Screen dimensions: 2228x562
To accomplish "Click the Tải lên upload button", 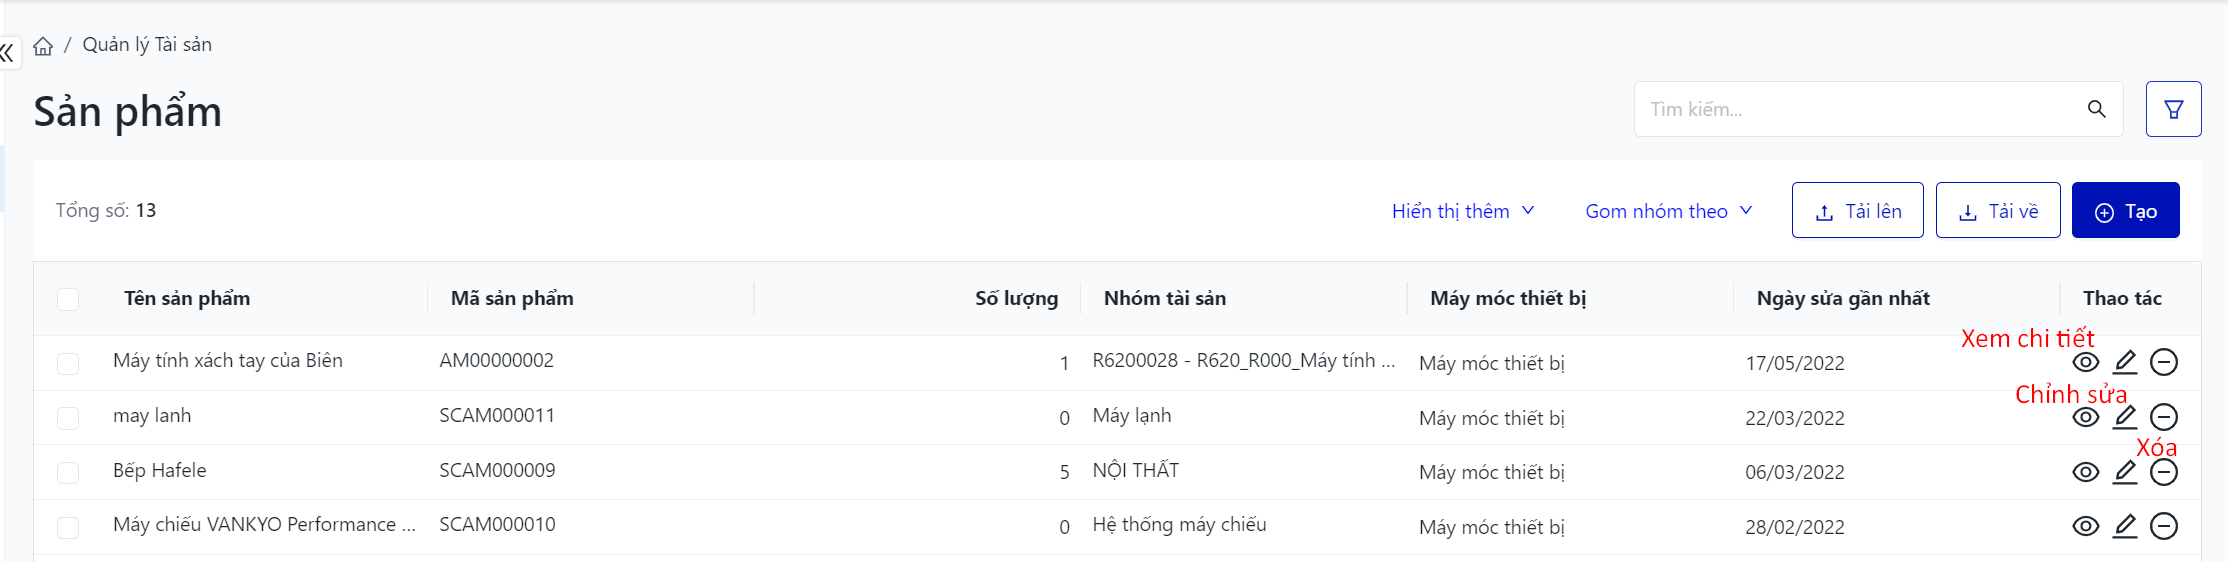I will click(1857, 211).
